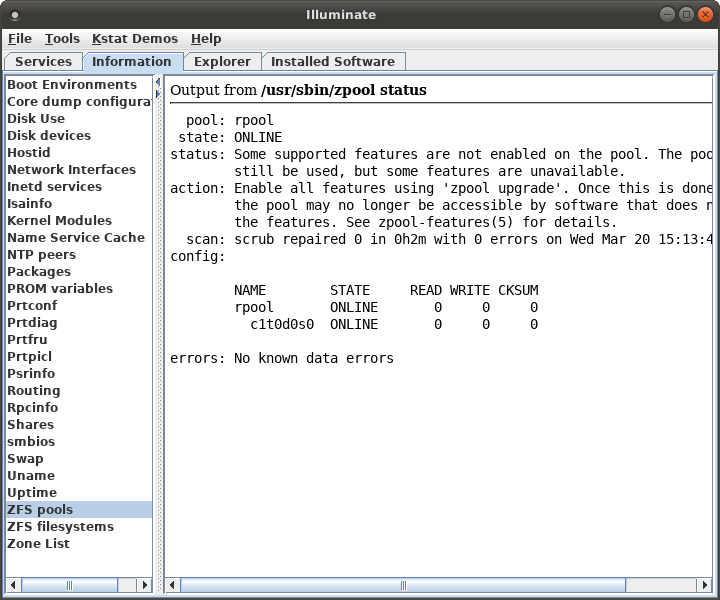Click the c1t0d0s0 device name

pos(282,324)
